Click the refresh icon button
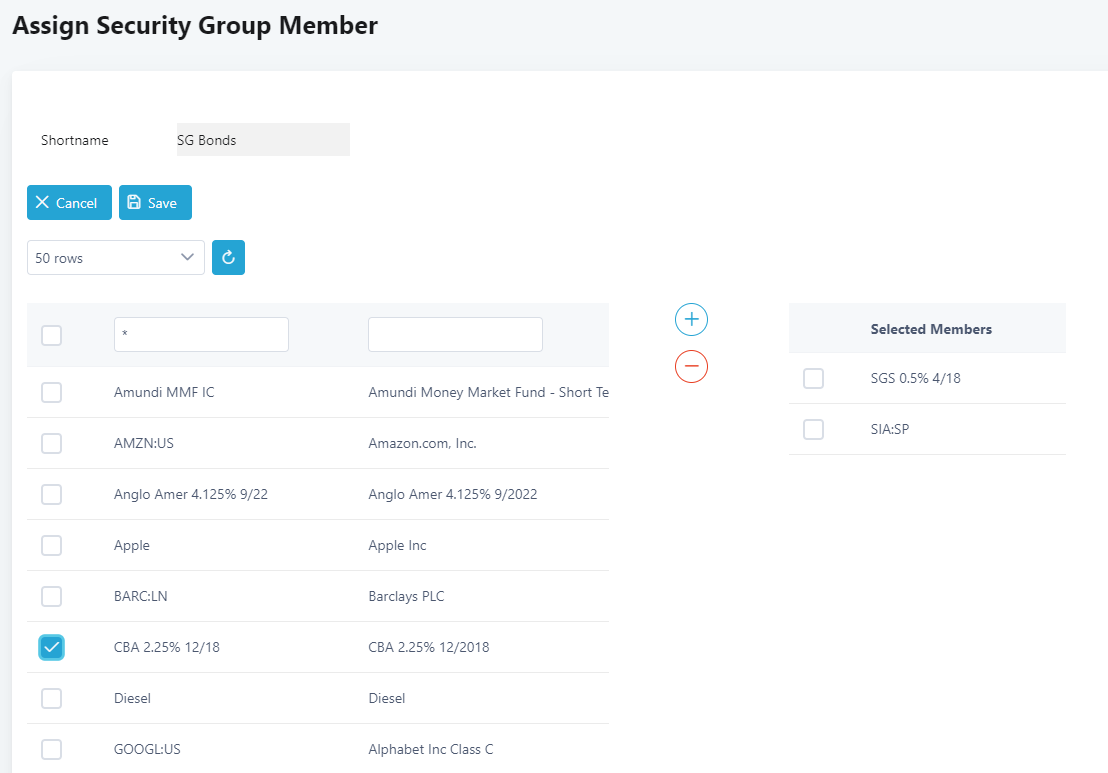 [228, 257]
